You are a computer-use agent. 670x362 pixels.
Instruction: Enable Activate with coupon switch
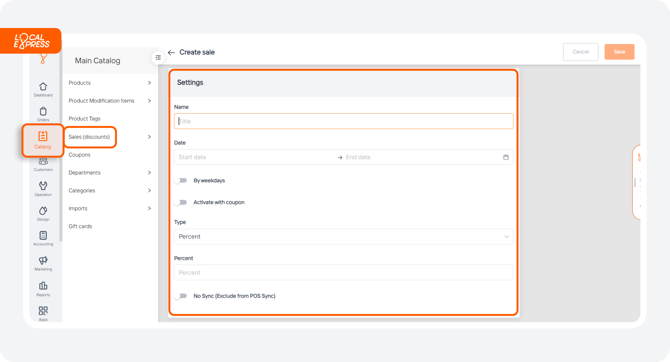click(181, 202)
